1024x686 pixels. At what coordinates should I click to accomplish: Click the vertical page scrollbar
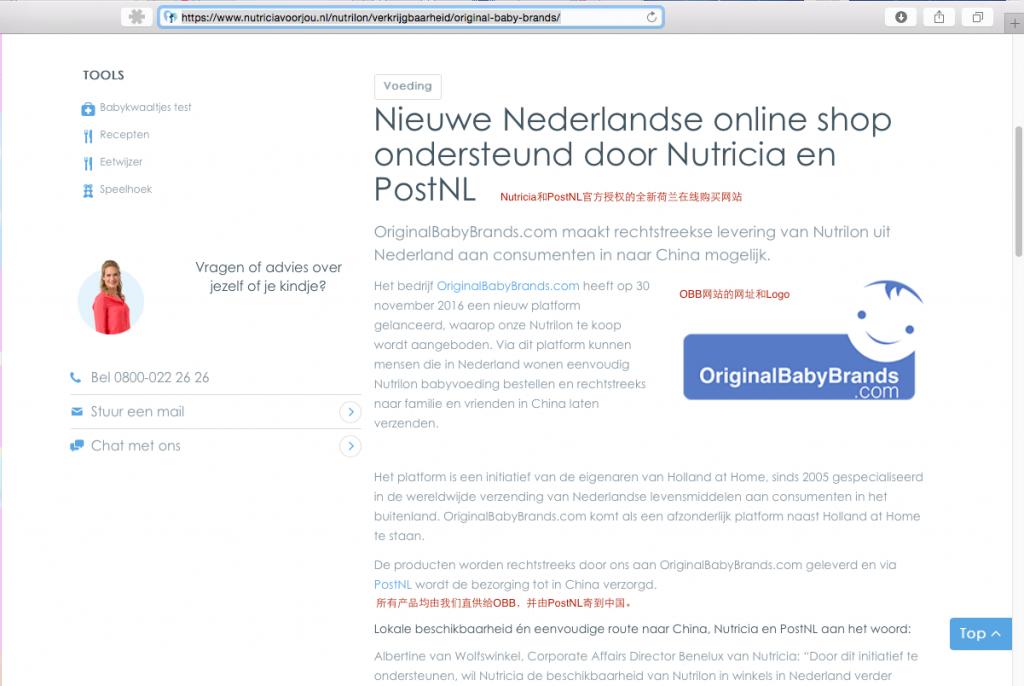click(x=1018, y=191)
